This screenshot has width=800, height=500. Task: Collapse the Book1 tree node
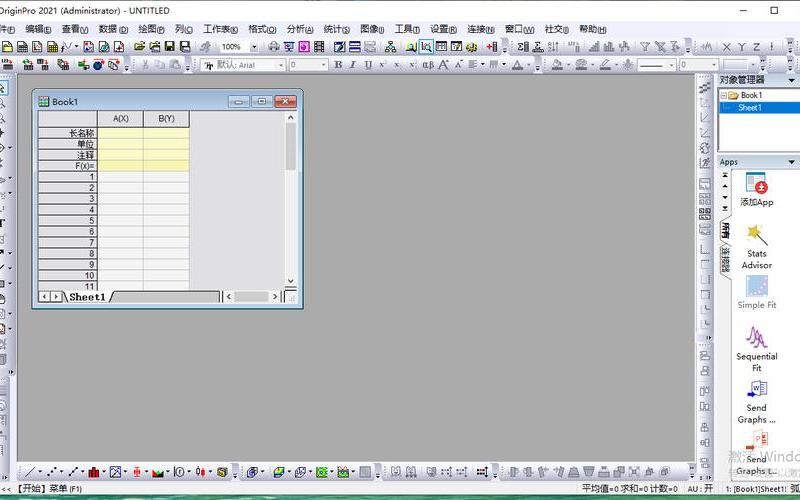click(723, 95)
